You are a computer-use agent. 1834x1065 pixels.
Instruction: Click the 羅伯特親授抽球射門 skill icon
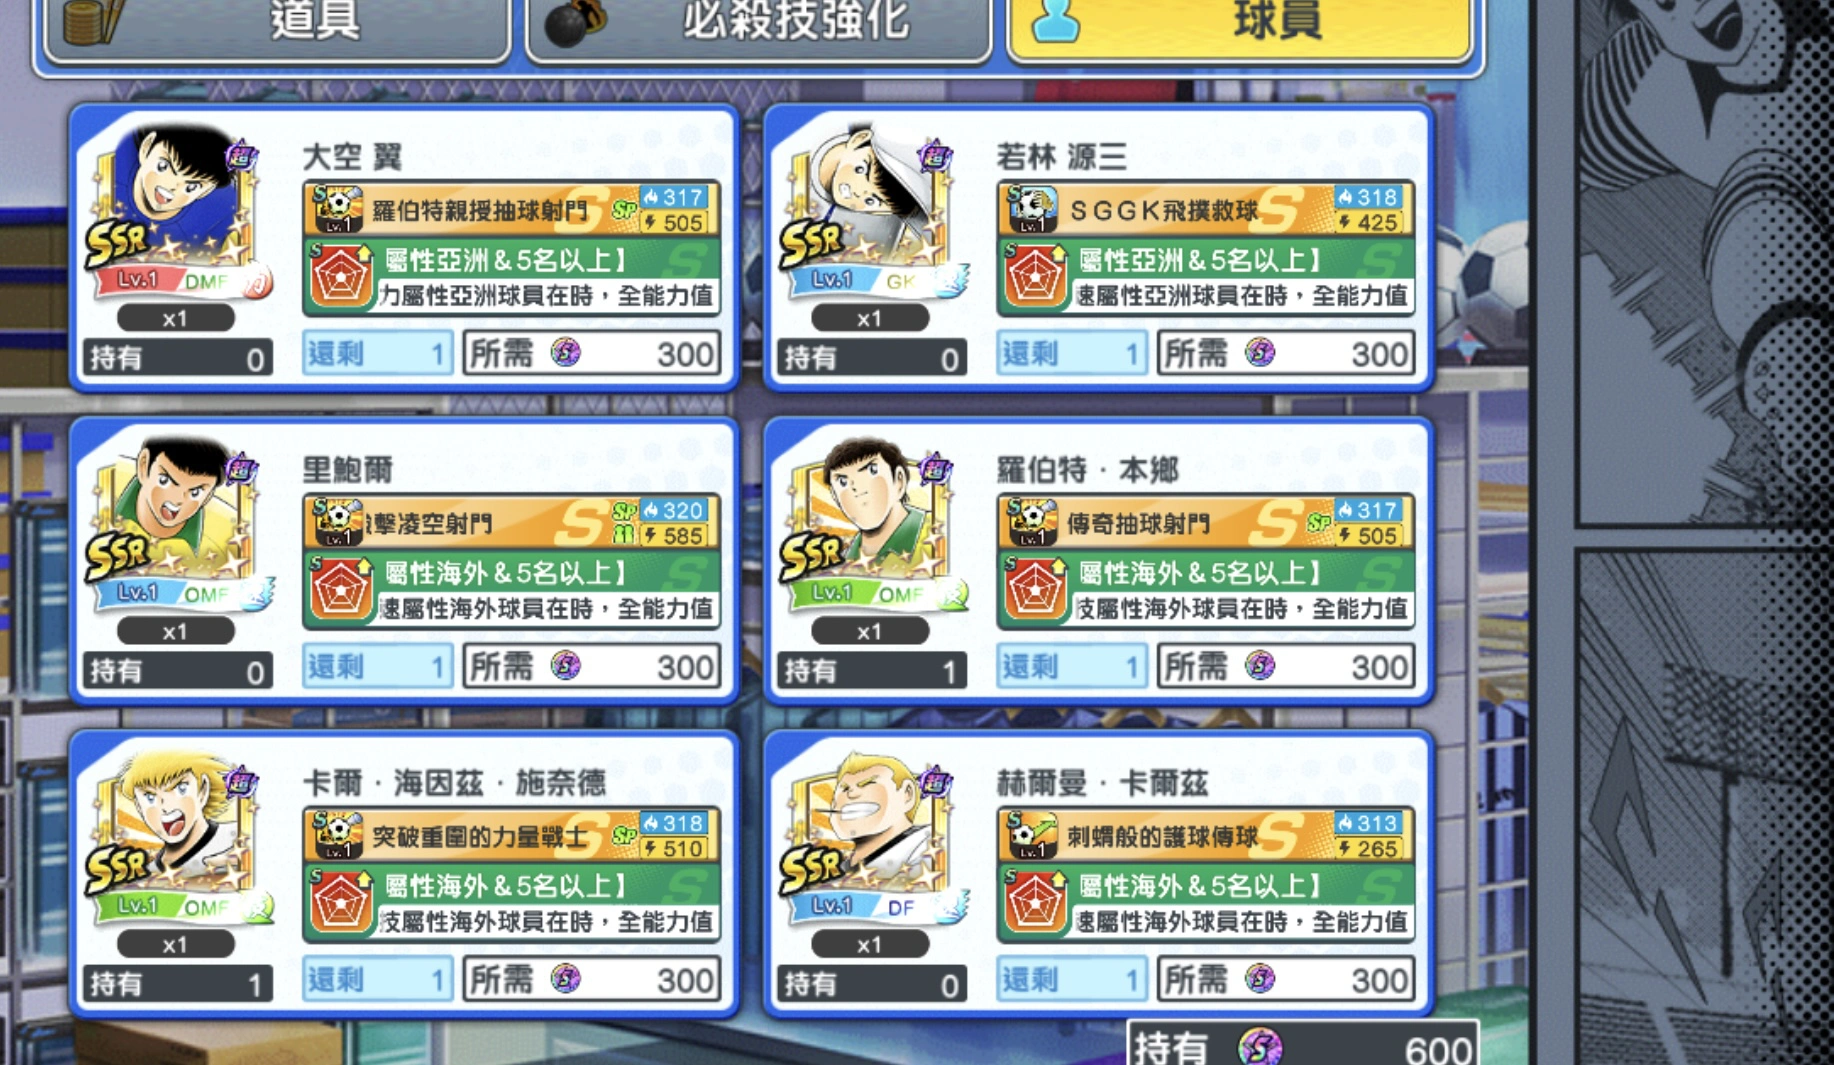click(x=337, y=209)
